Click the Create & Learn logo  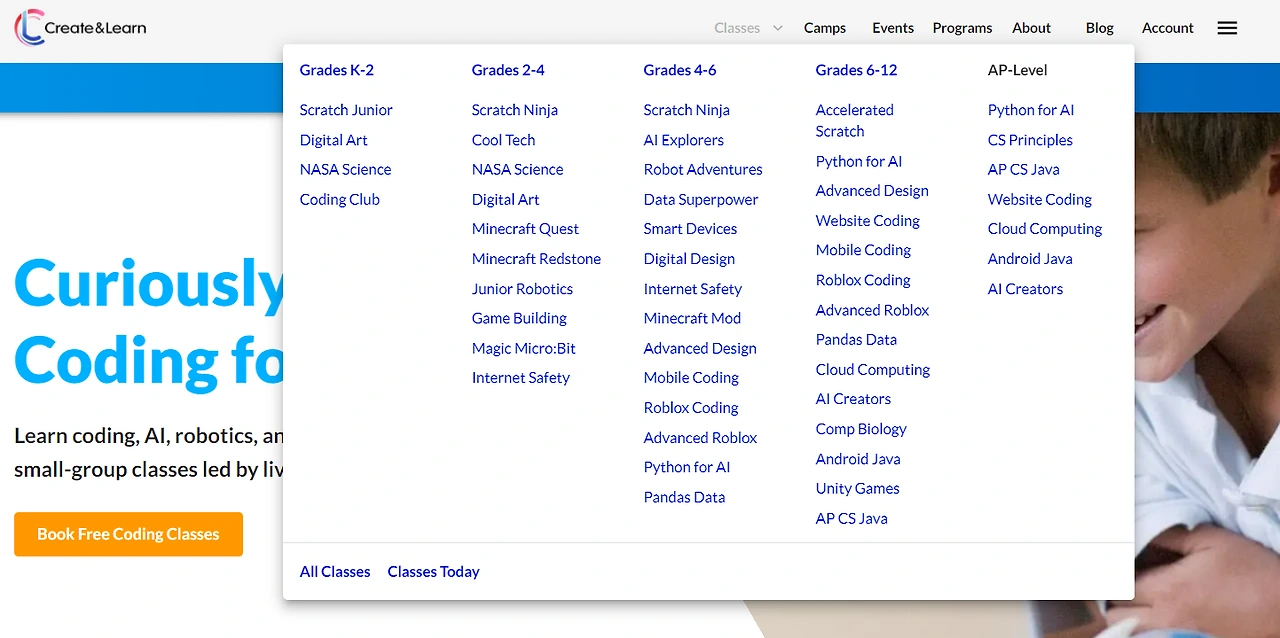(x=81, y=27)
